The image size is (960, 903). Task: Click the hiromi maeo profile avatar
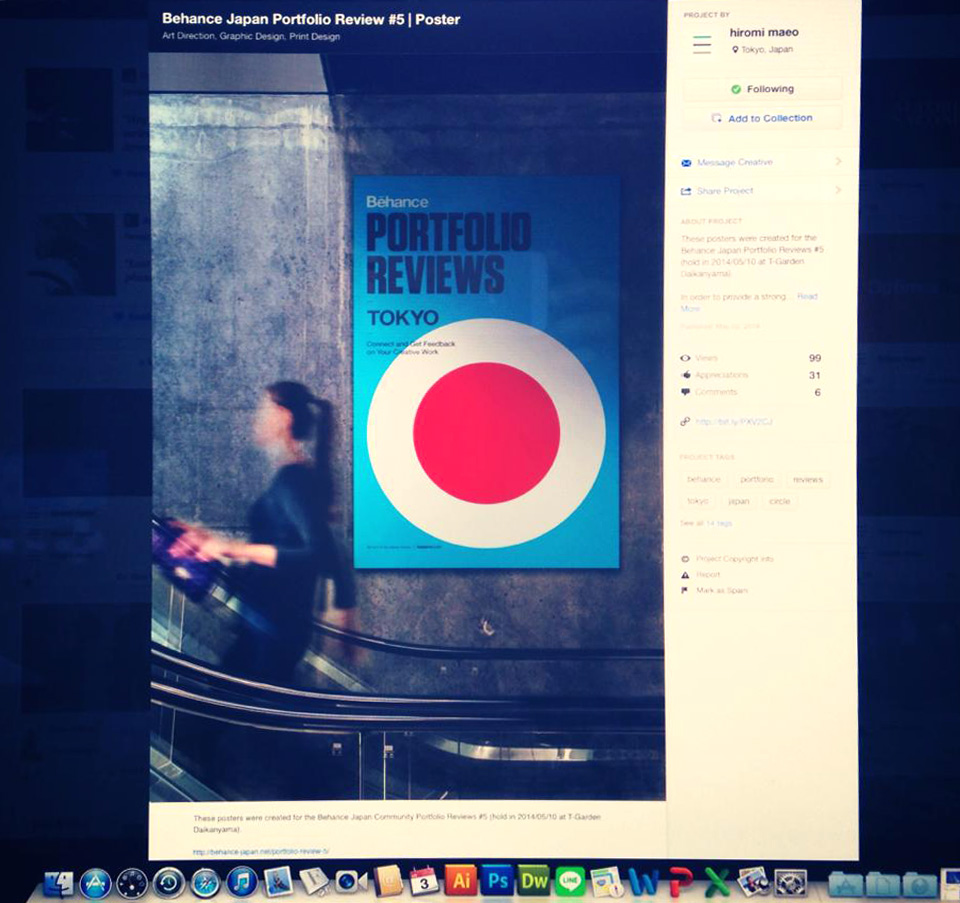pyautogui.click(x=702, y=44)
